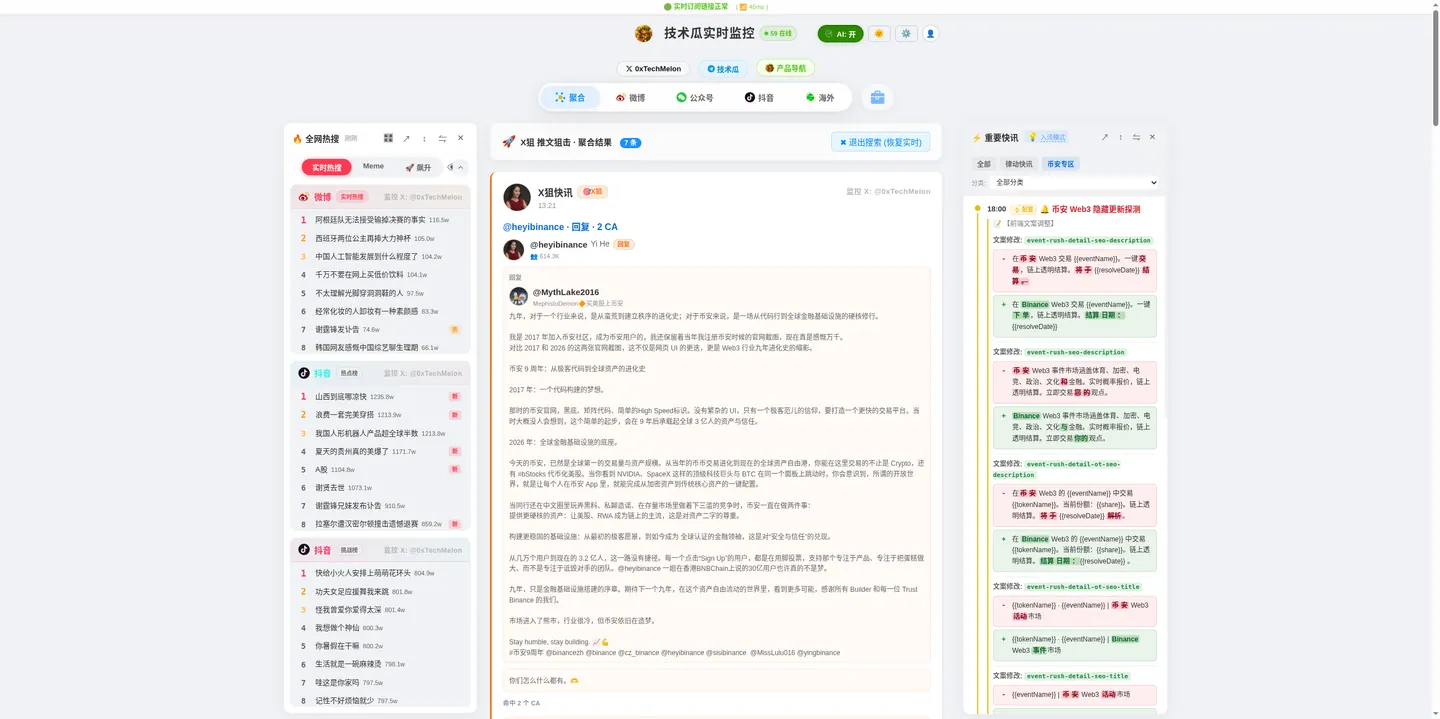Close the 重要快讯 panel
The image size is (1440, 719).
tap(1152, 137)
